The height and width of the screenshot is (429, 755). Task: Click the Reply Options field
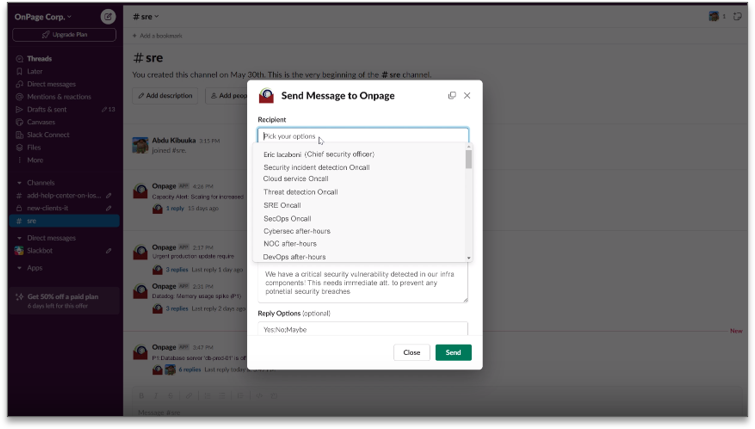tap(363, 329)
